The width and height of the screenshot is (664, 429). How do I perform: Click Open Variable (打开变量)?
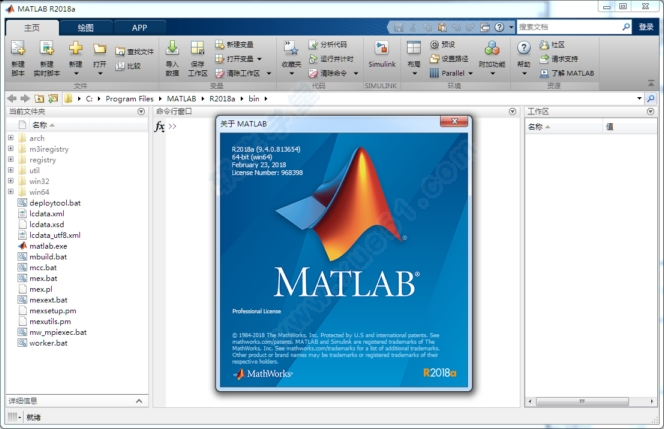point(234,59)
